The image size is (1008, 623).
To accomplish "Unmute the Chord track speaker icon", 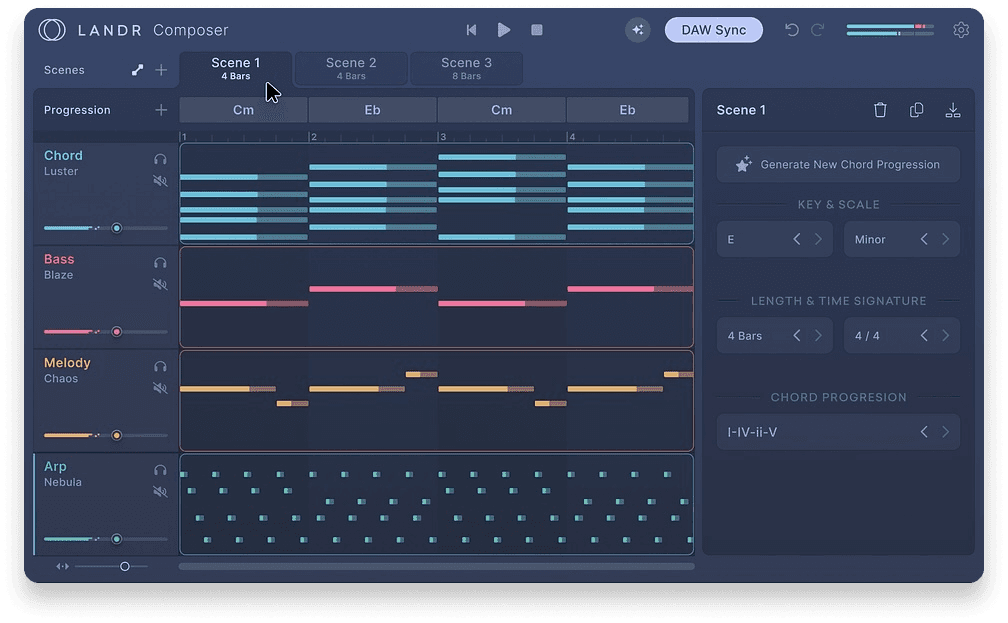I will click(158, 181).
